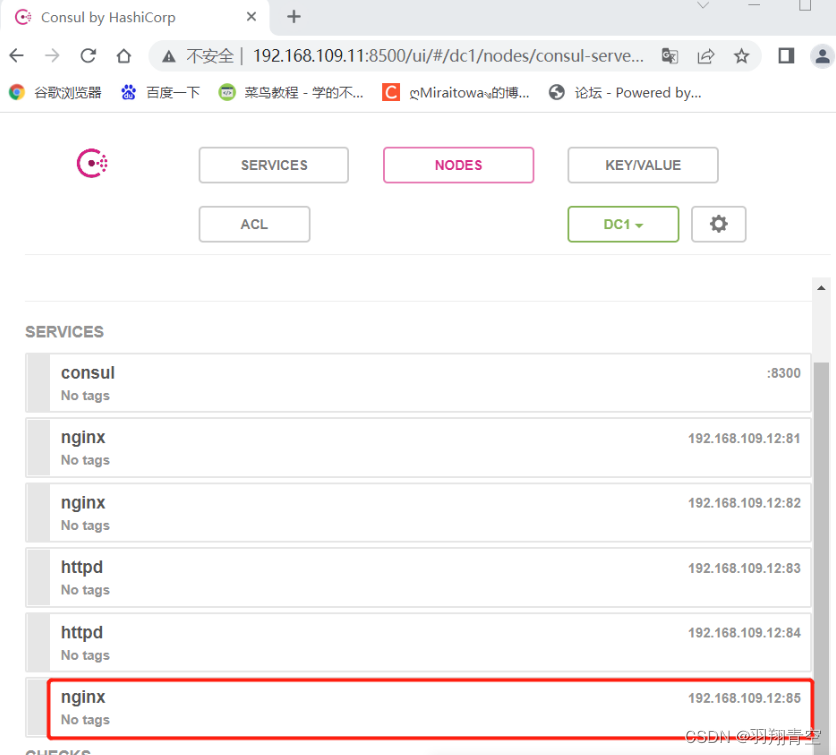Open the settings gear button
Screen dimensions: 836x755
pyautogui.click(x=718, y=224)
